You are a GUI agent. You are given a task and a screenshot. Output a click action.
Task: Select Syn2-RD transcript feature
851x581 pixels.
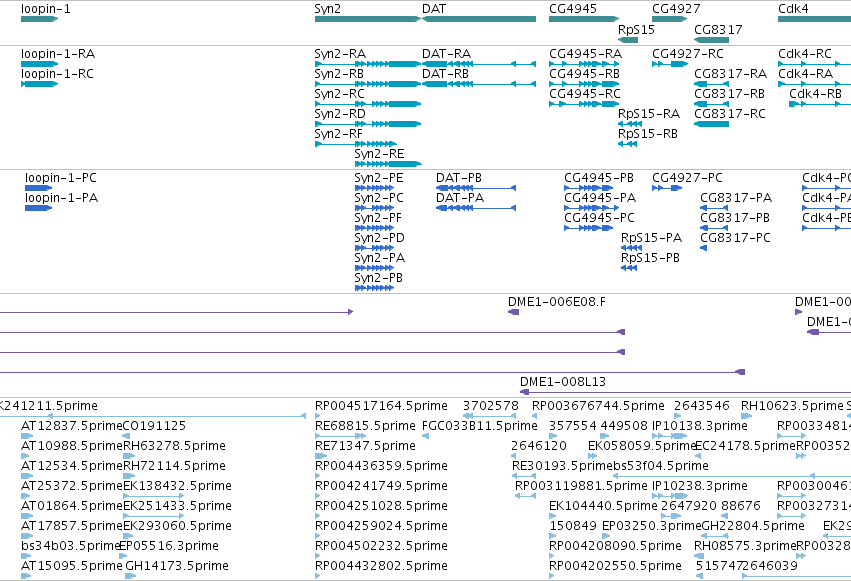click(367, 124)
